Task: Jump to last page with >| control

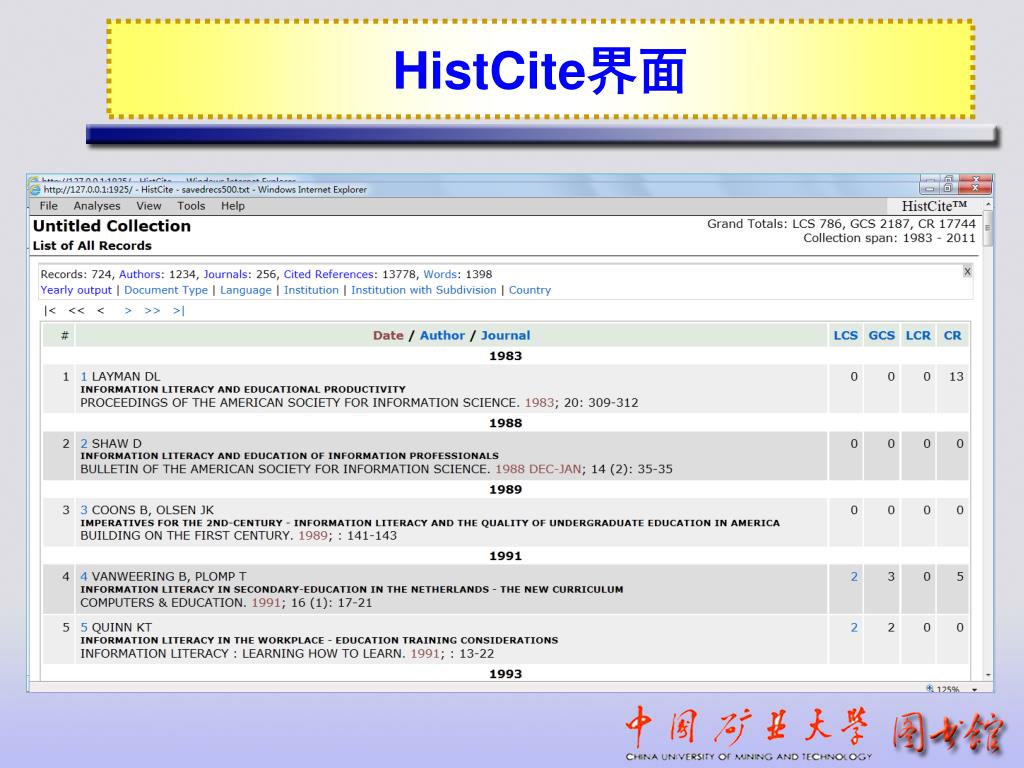Action: click(179, 311)
